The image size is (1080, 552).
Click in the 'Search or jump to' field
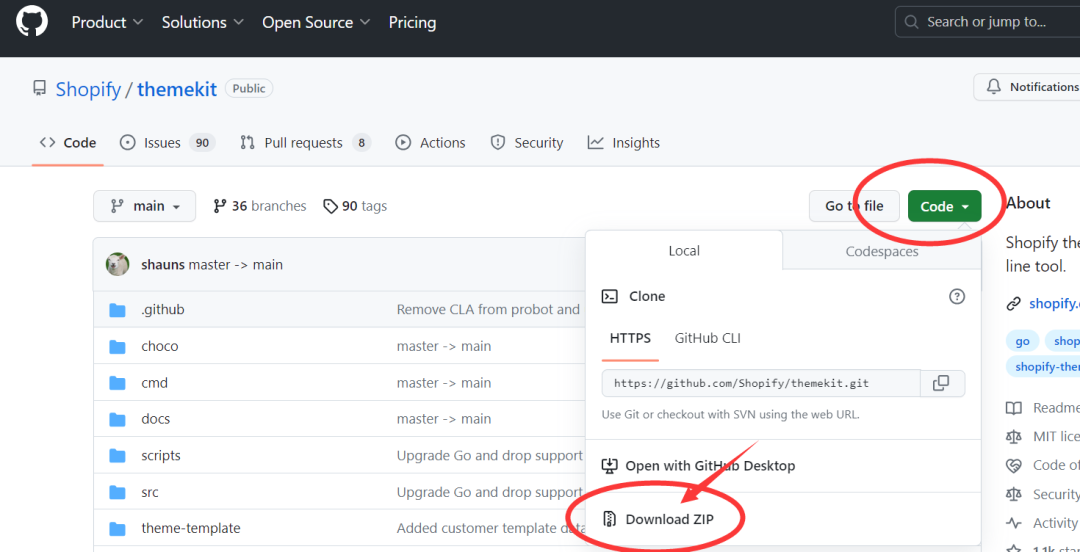987,22
